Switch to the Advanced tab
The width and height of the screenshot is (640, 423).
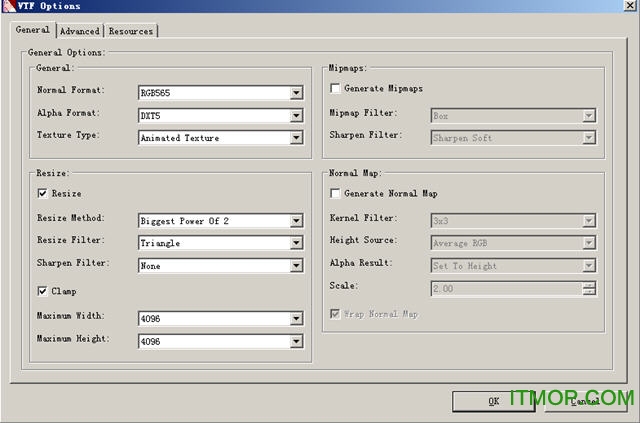click(x=80, y=31)
